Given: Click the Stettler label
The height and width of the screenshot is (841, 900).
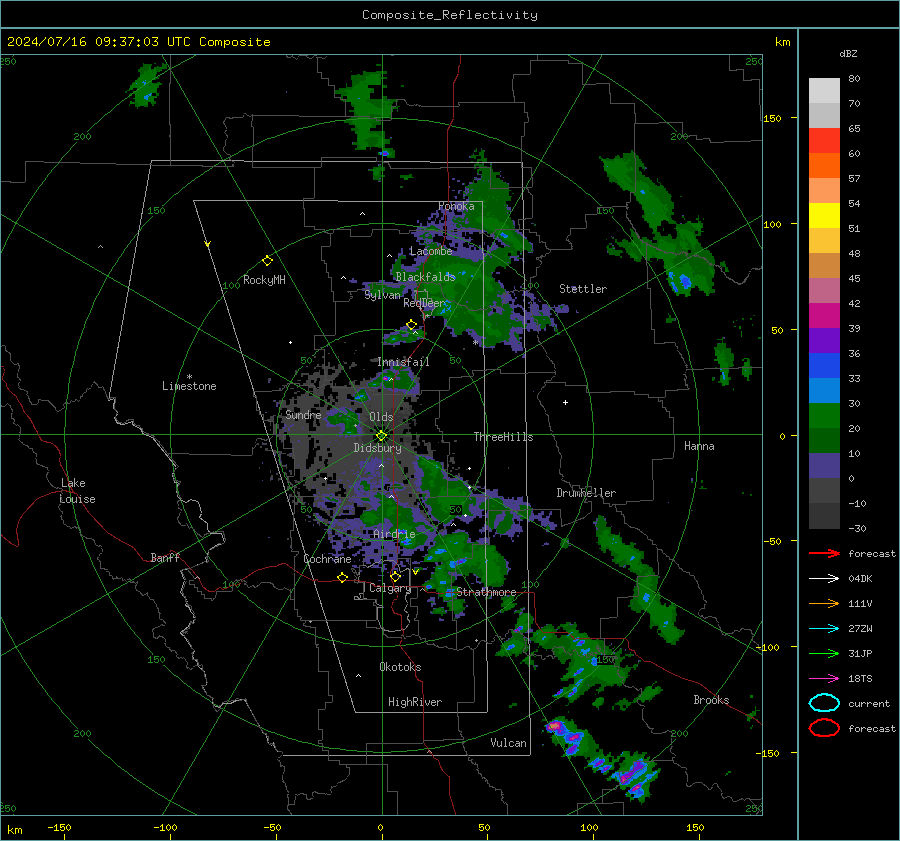Looking at the screenshot, I should click(583, 289).
